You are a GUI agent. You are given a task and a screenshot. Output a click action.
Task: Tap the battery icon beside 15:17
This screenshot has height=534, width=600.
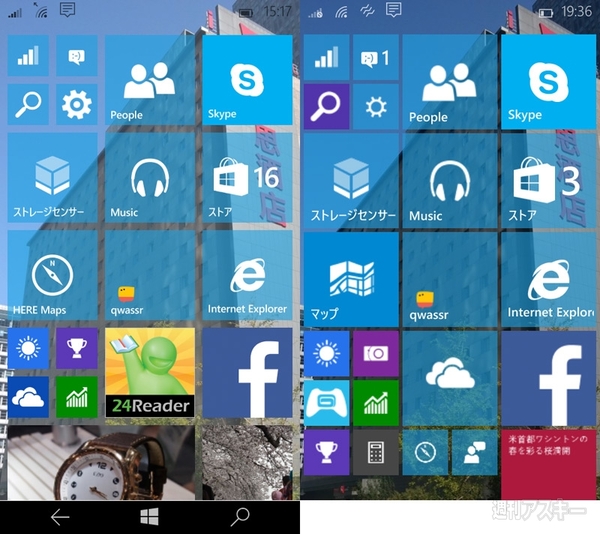click(x=246, y=13)
